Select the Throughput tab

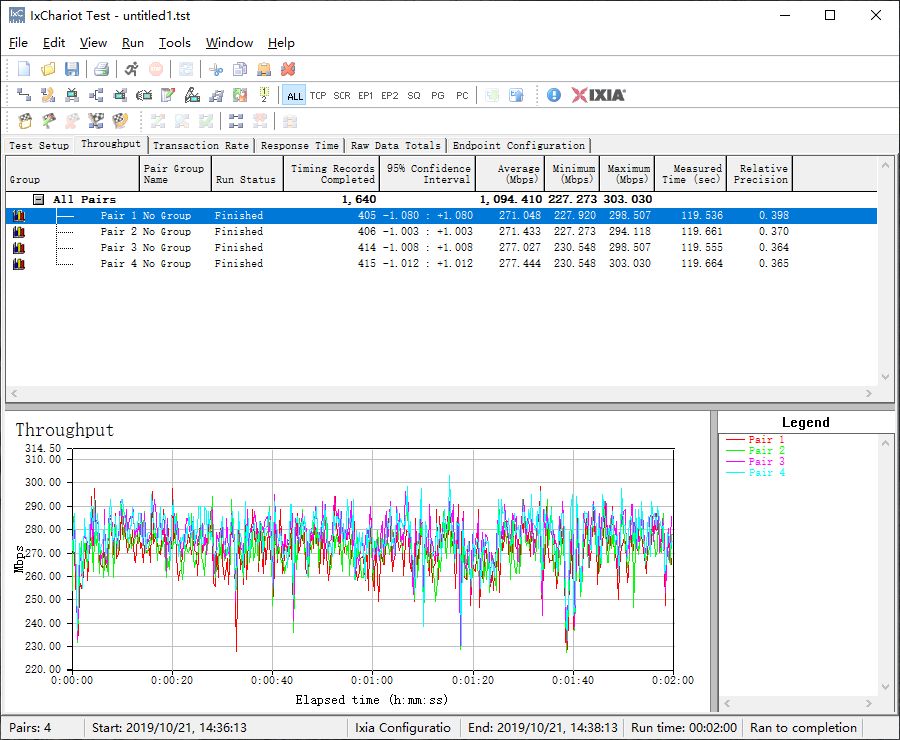pos(111,144)
